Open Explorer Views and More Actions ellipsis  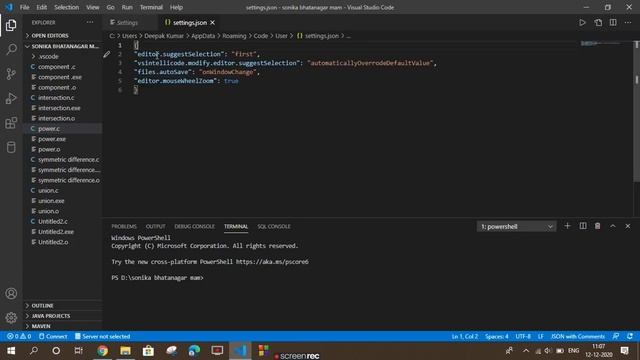[x=90, y=22]
